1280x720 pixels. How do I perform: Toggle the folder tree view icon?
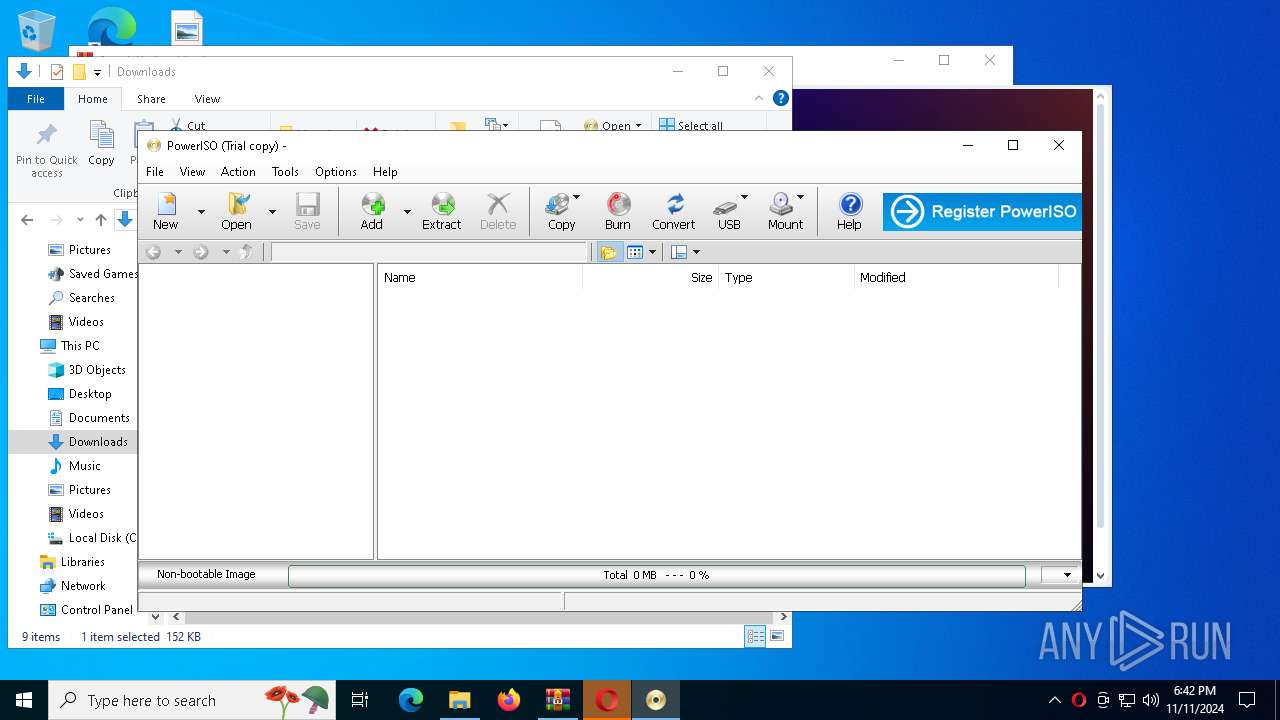(608, 252)
